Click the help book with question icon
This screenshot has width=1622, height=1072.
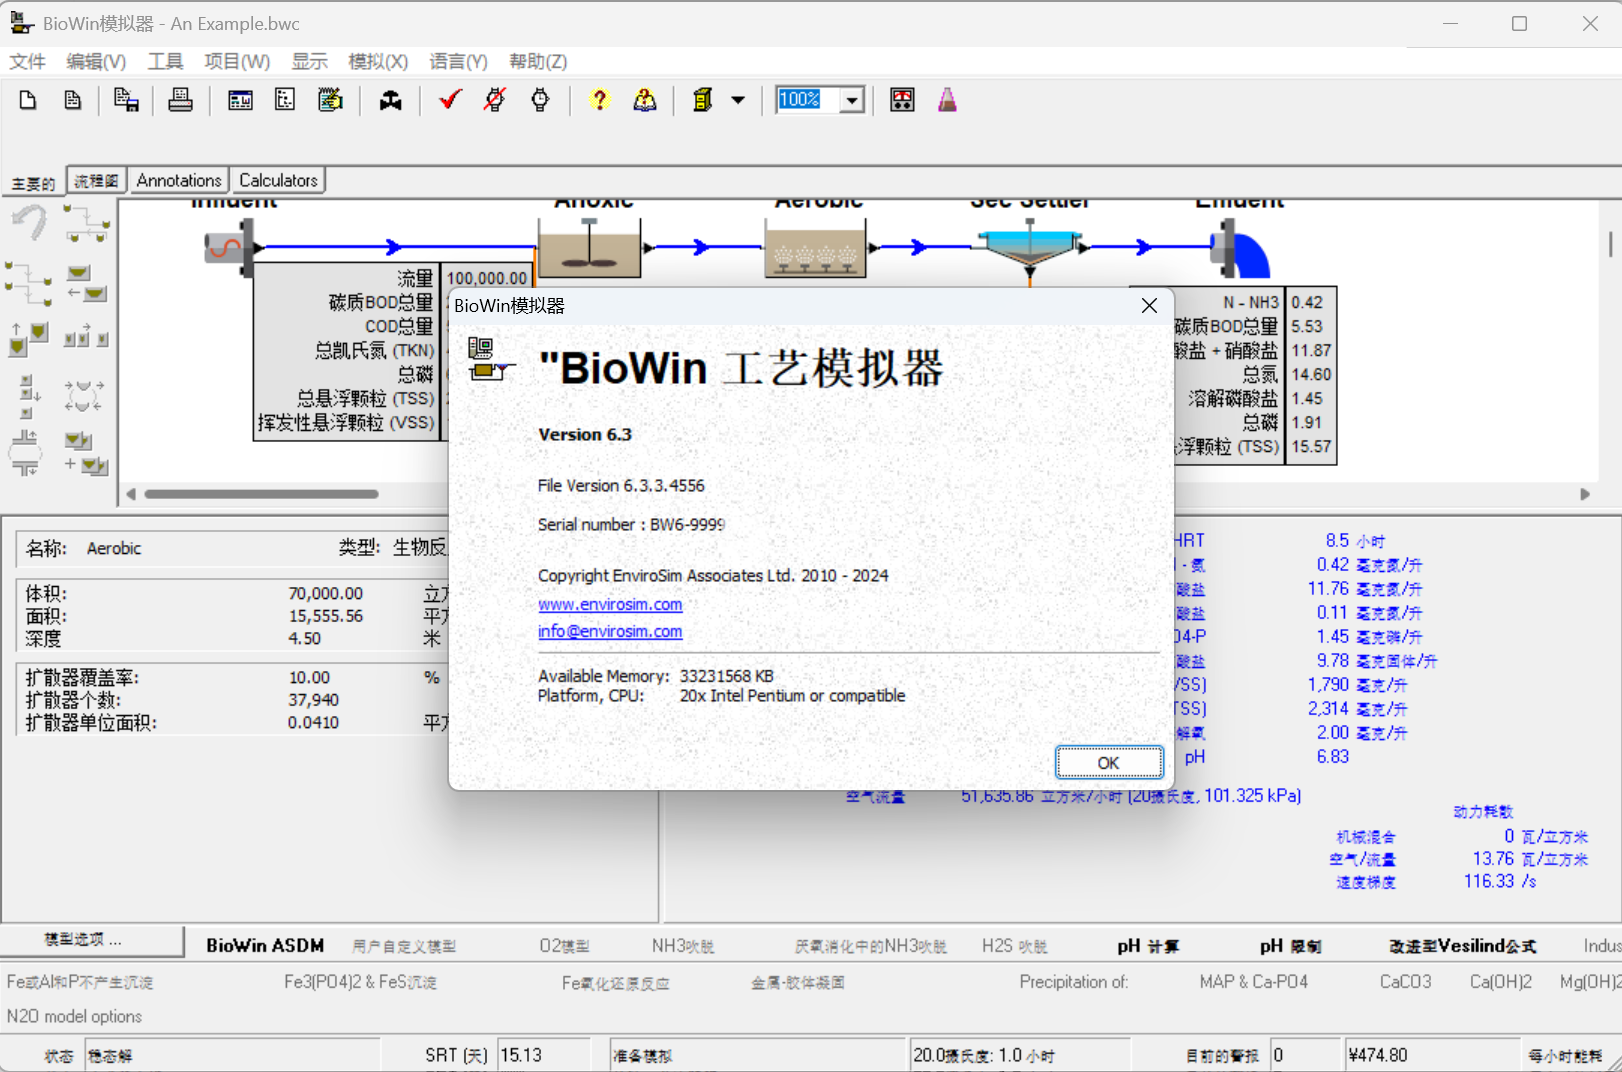tap(645, 100)
